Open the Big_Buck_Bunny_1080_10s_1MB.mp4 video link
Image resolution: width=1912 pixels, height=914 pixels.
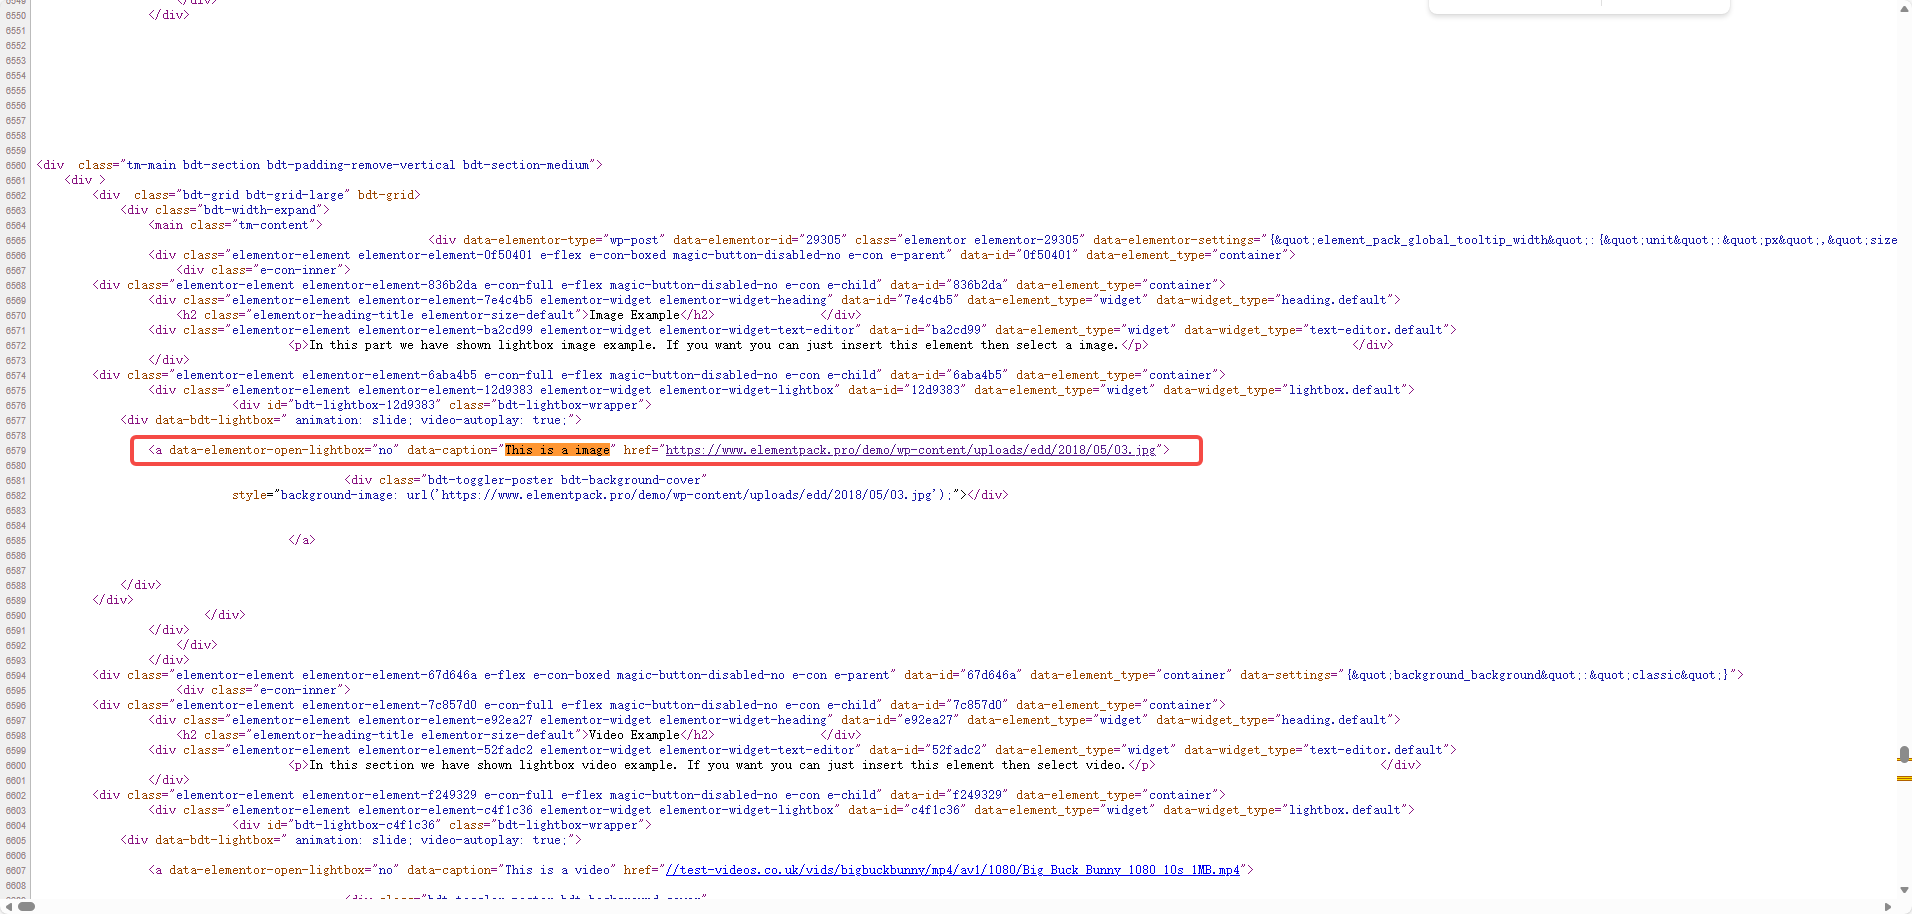pyautogui.click(x=955, y=869)
